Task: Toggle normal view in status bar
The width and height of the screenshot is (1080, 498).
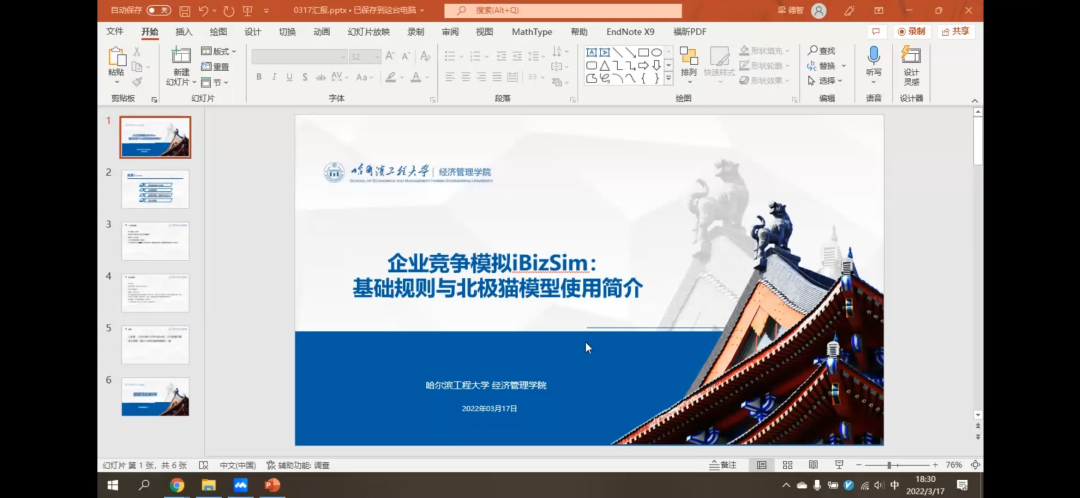Action: tap(762, 465)
